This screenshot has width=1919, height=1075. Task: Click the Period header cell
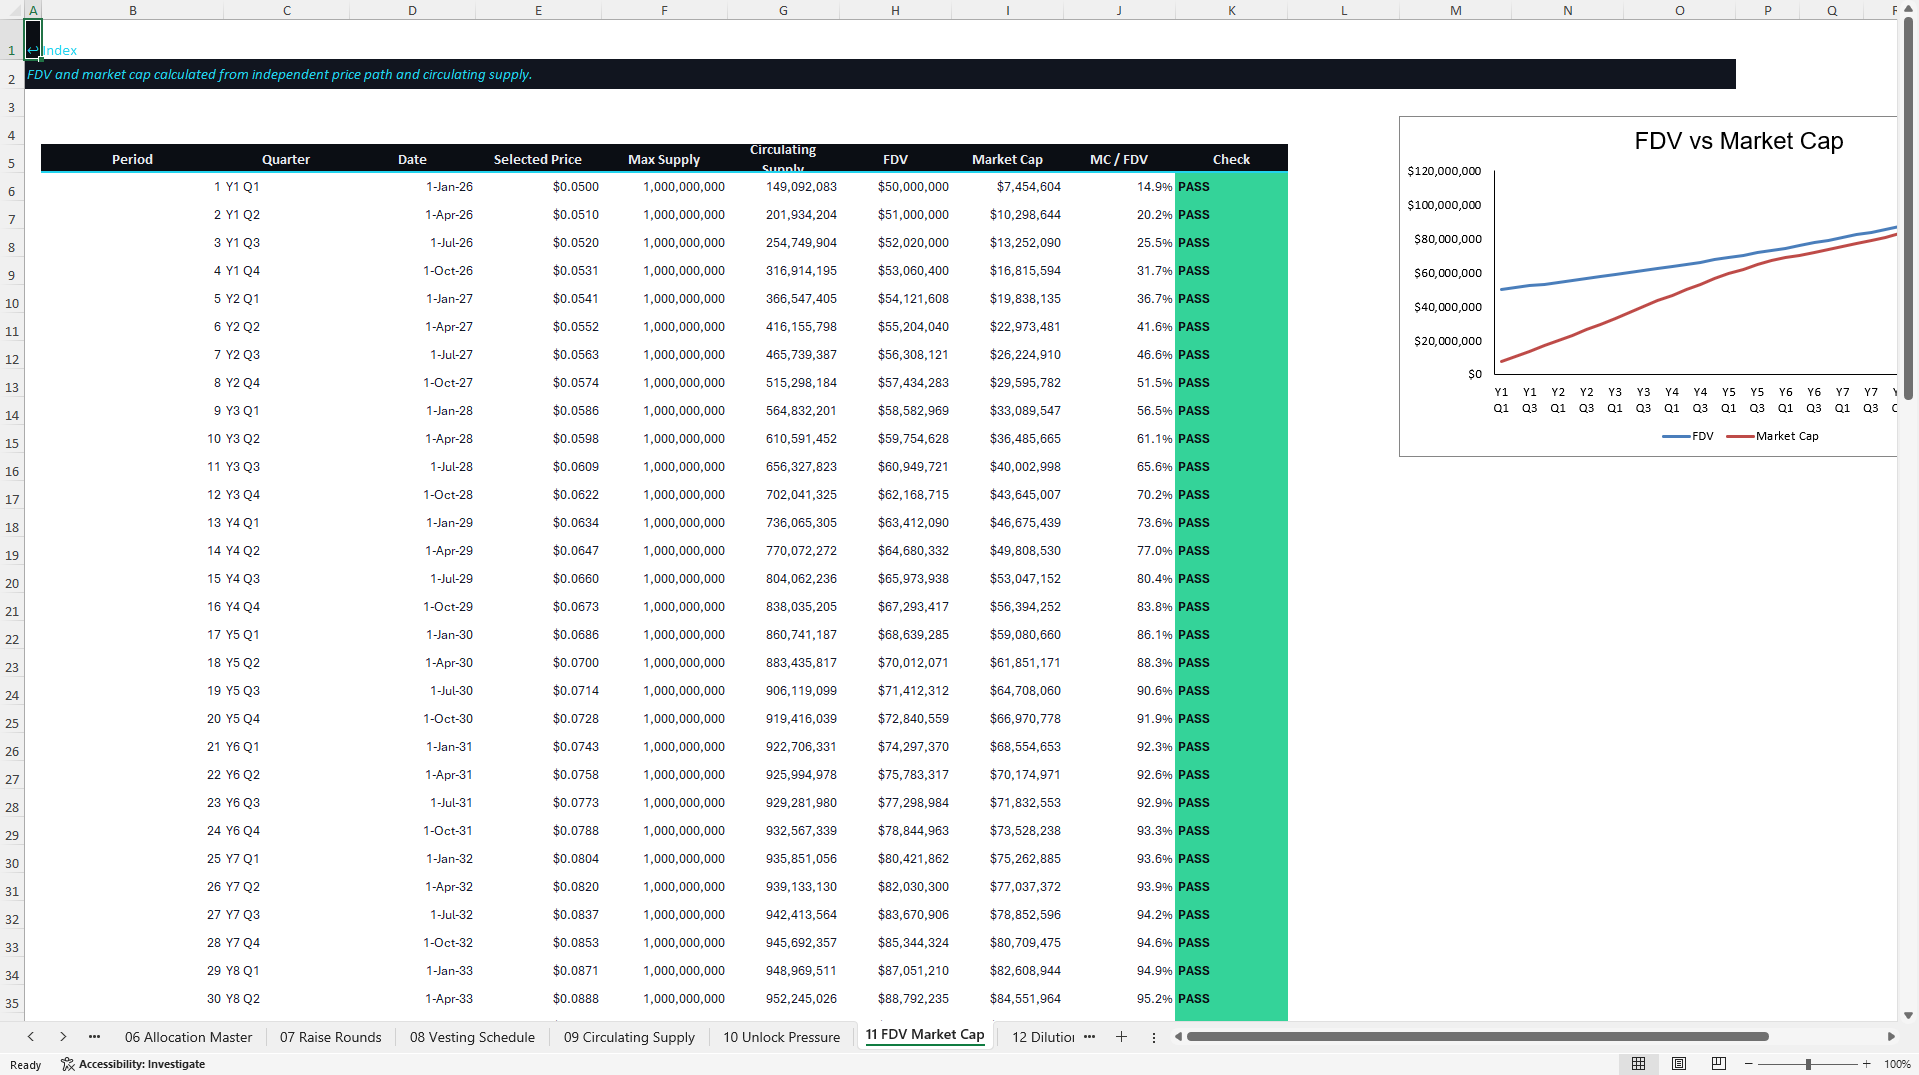coord(132,159)
